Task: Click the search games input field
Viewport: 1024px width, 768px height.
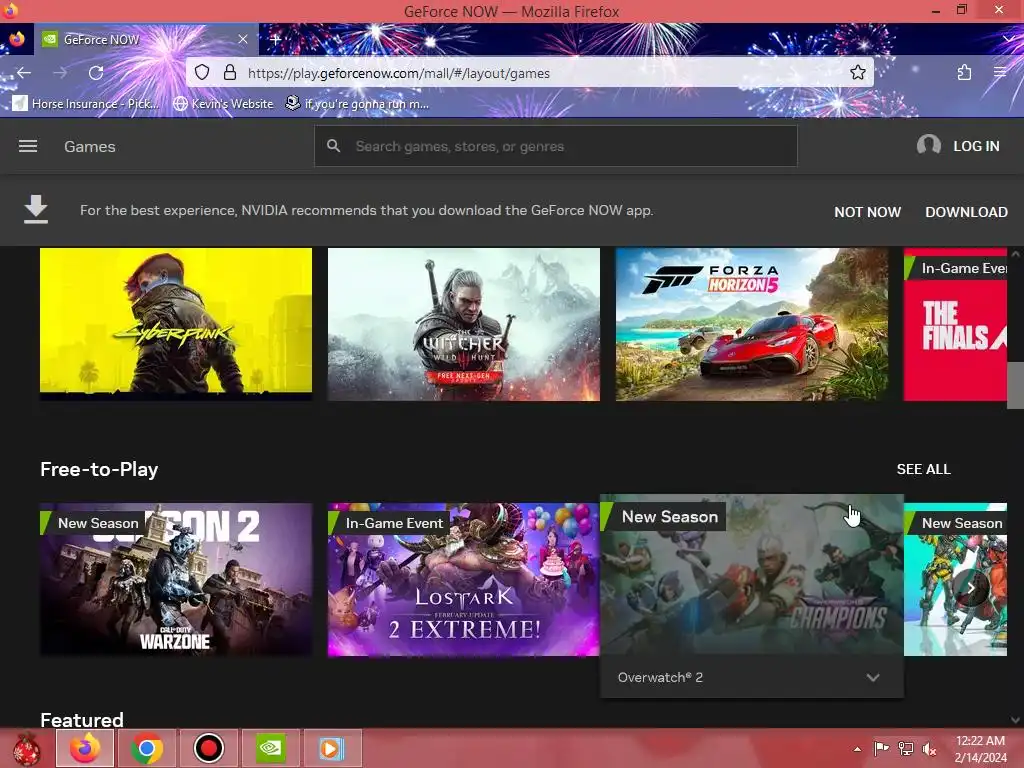Action: (555, 146)
